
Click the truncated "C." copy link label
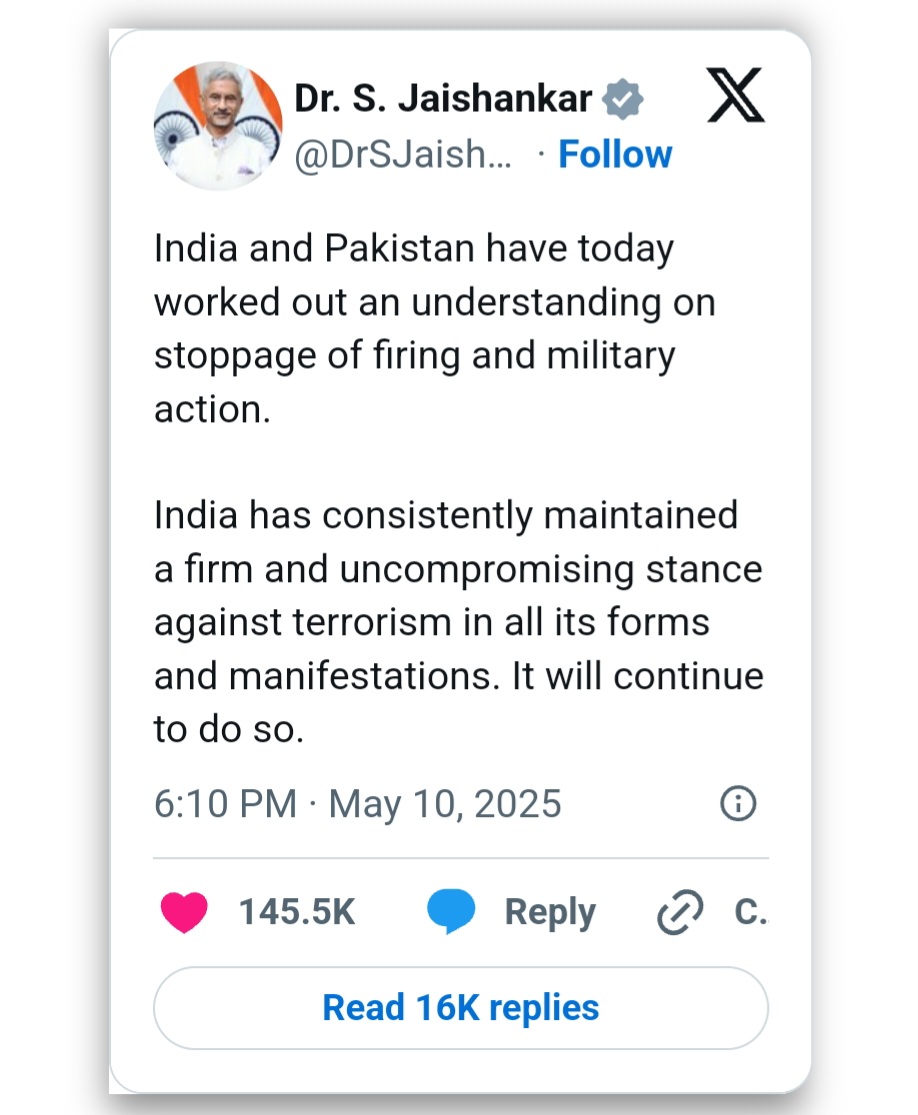point(750,912)
